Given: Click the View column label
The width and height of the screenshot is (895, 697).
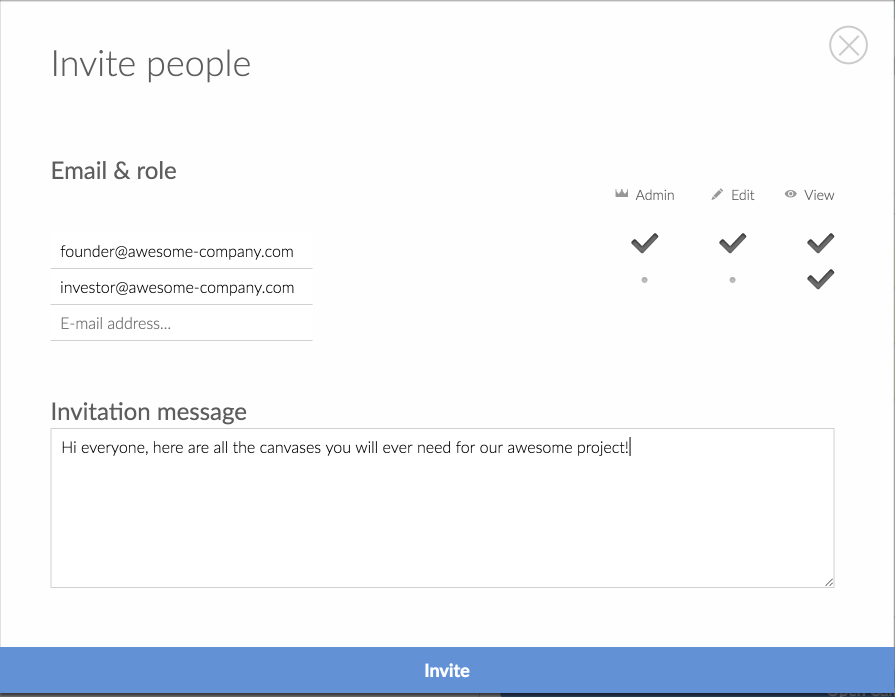Looking at the screenshot, I should pos(819,195).
